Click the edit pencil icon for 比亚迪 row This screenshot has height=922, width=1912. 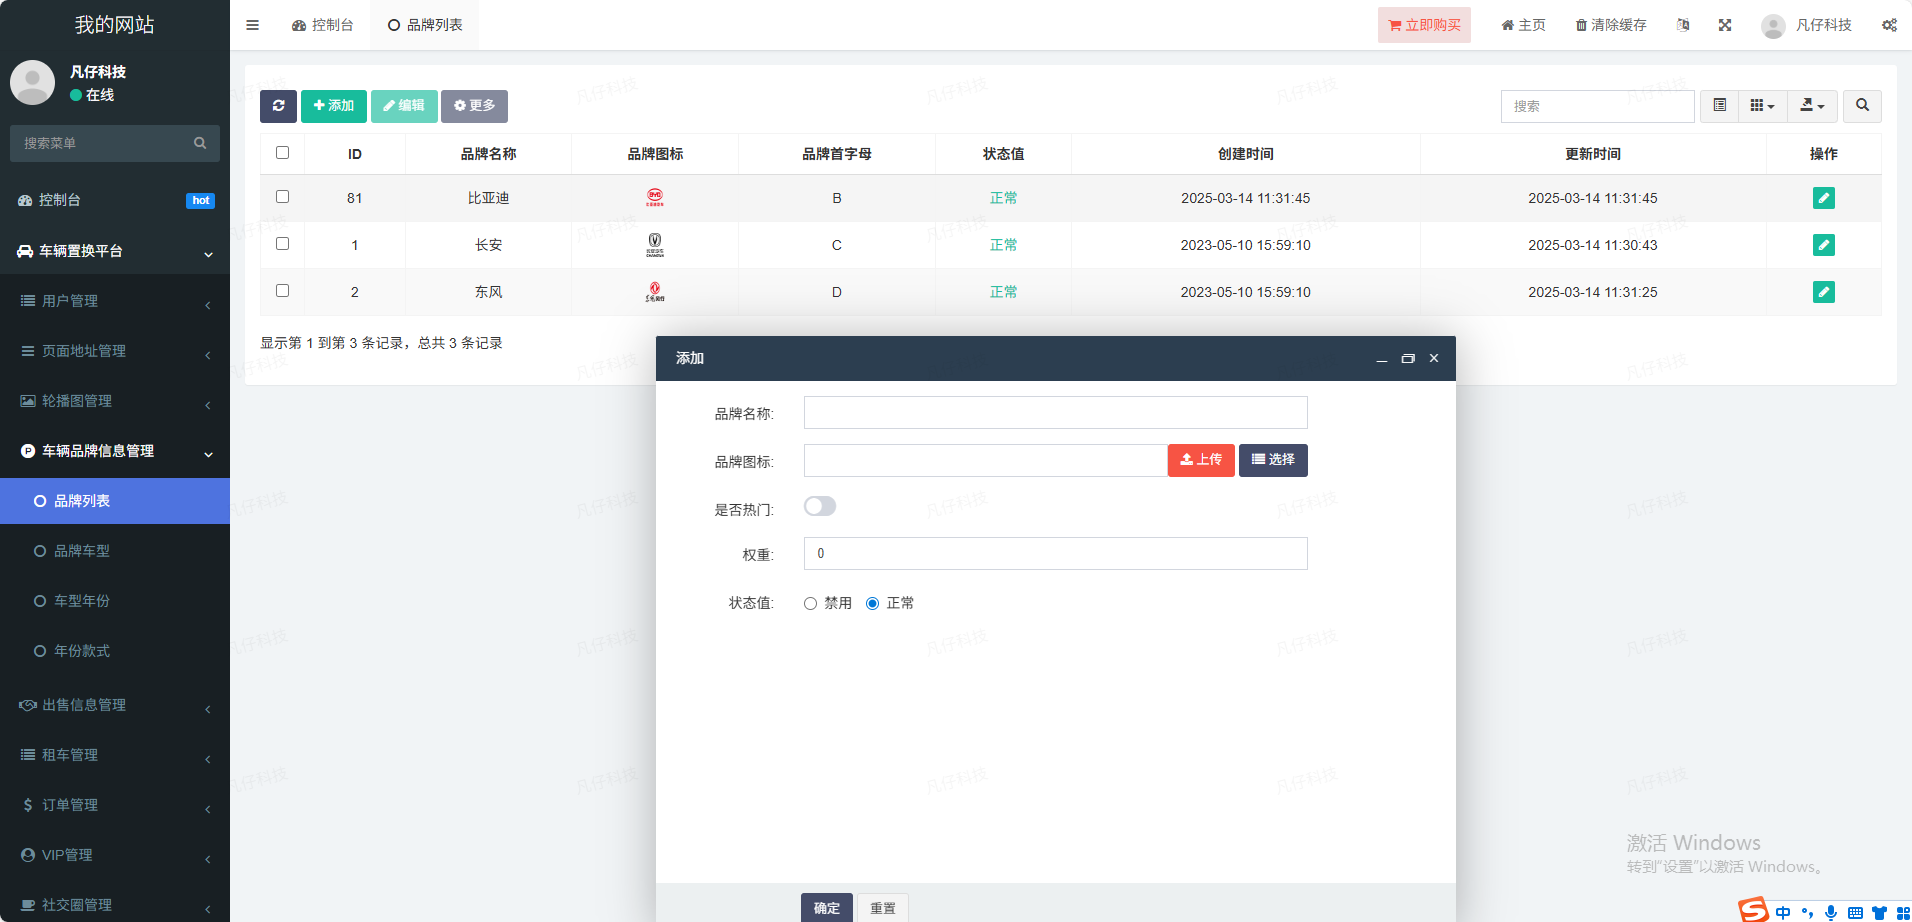click(1823, 198)
